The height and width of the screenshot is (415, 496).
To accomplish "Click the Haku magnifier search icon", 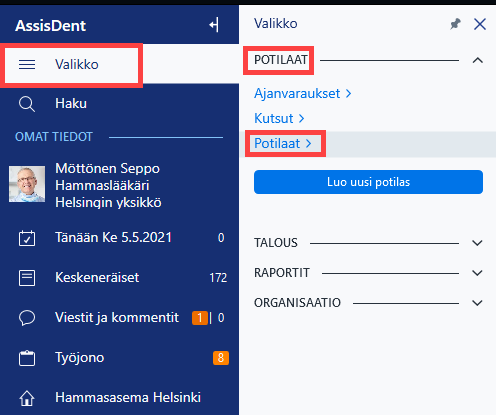I will [27, 104].
